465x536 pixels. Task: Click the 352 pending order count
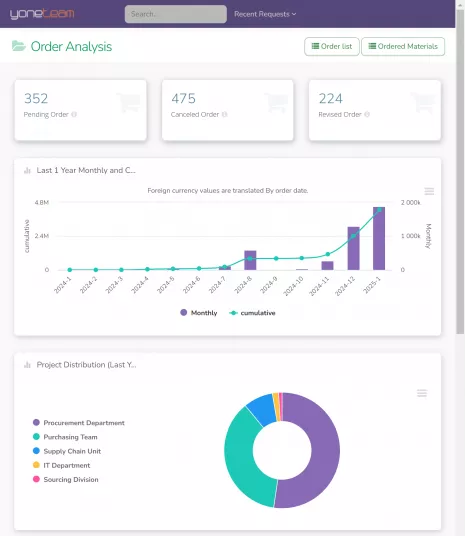[36, 98]
